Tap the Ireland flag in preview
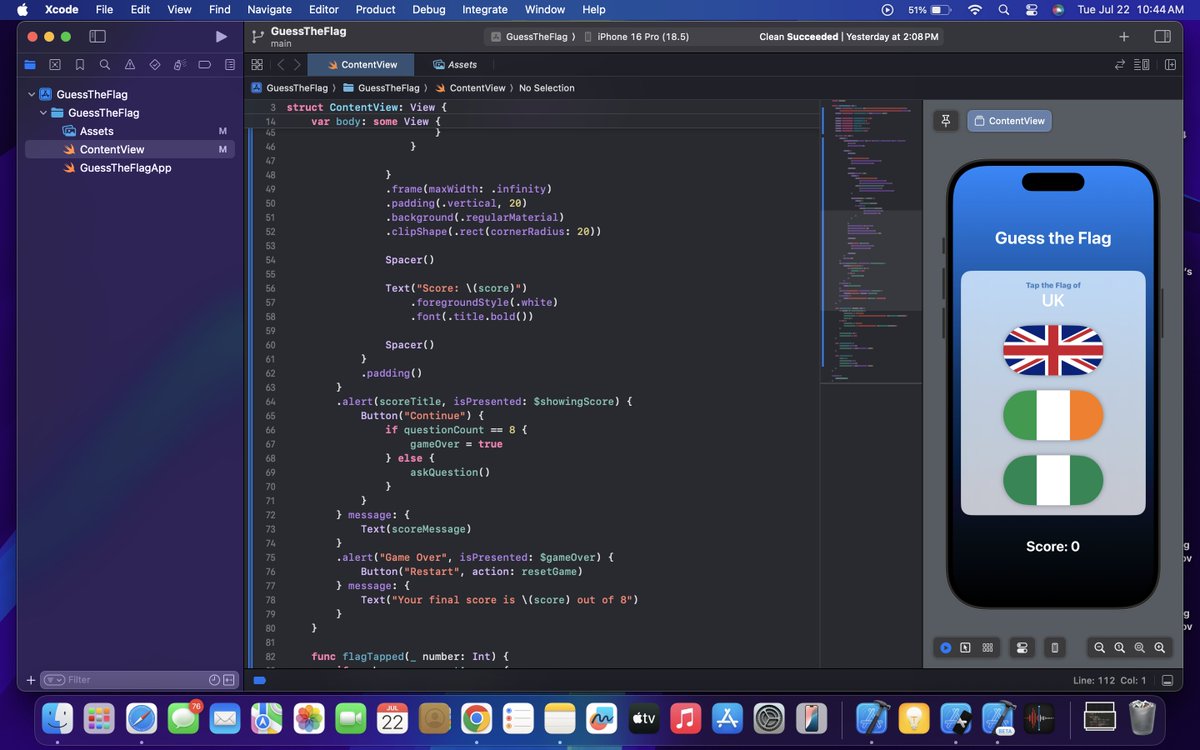The width and height of the screenshot is (1200, 750). pyautogui.click(x=1053, y=415)
